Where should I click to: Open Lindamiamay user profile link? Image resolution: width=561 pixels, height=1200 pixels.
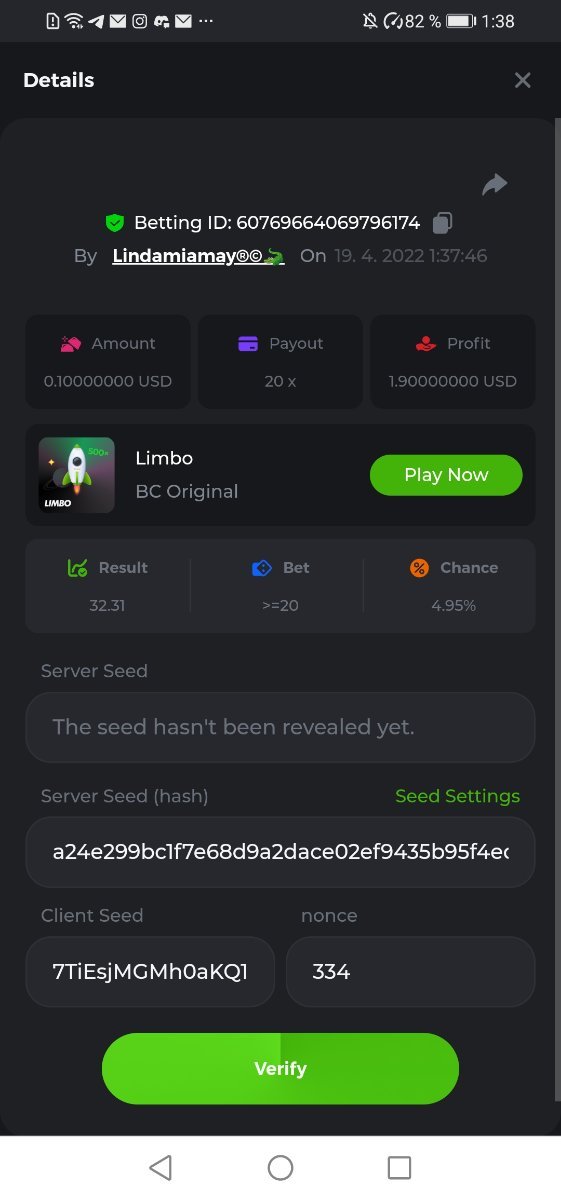pos(198,256)
